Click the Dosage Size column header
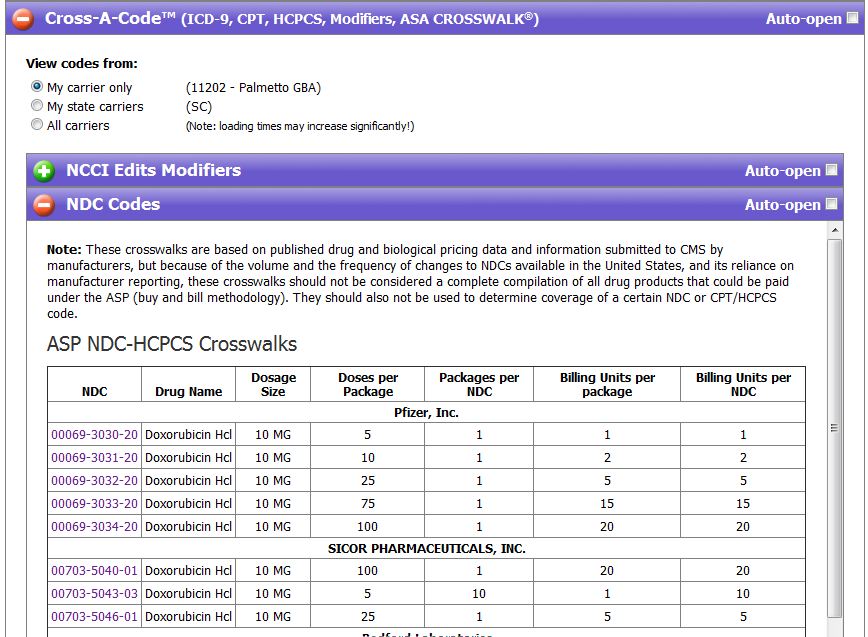 273,384
